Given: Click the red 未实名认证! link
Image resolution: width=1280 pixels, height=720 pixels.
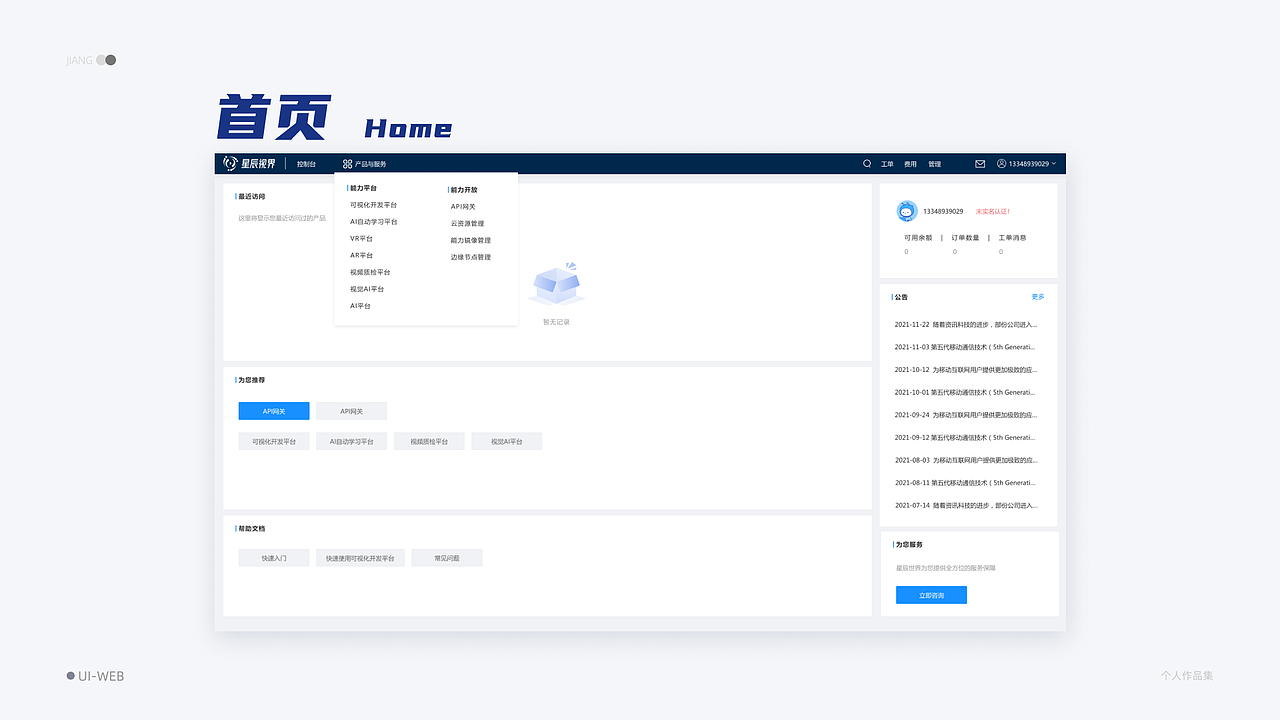Looking at the screenshot, I should (x=993, y=212).
